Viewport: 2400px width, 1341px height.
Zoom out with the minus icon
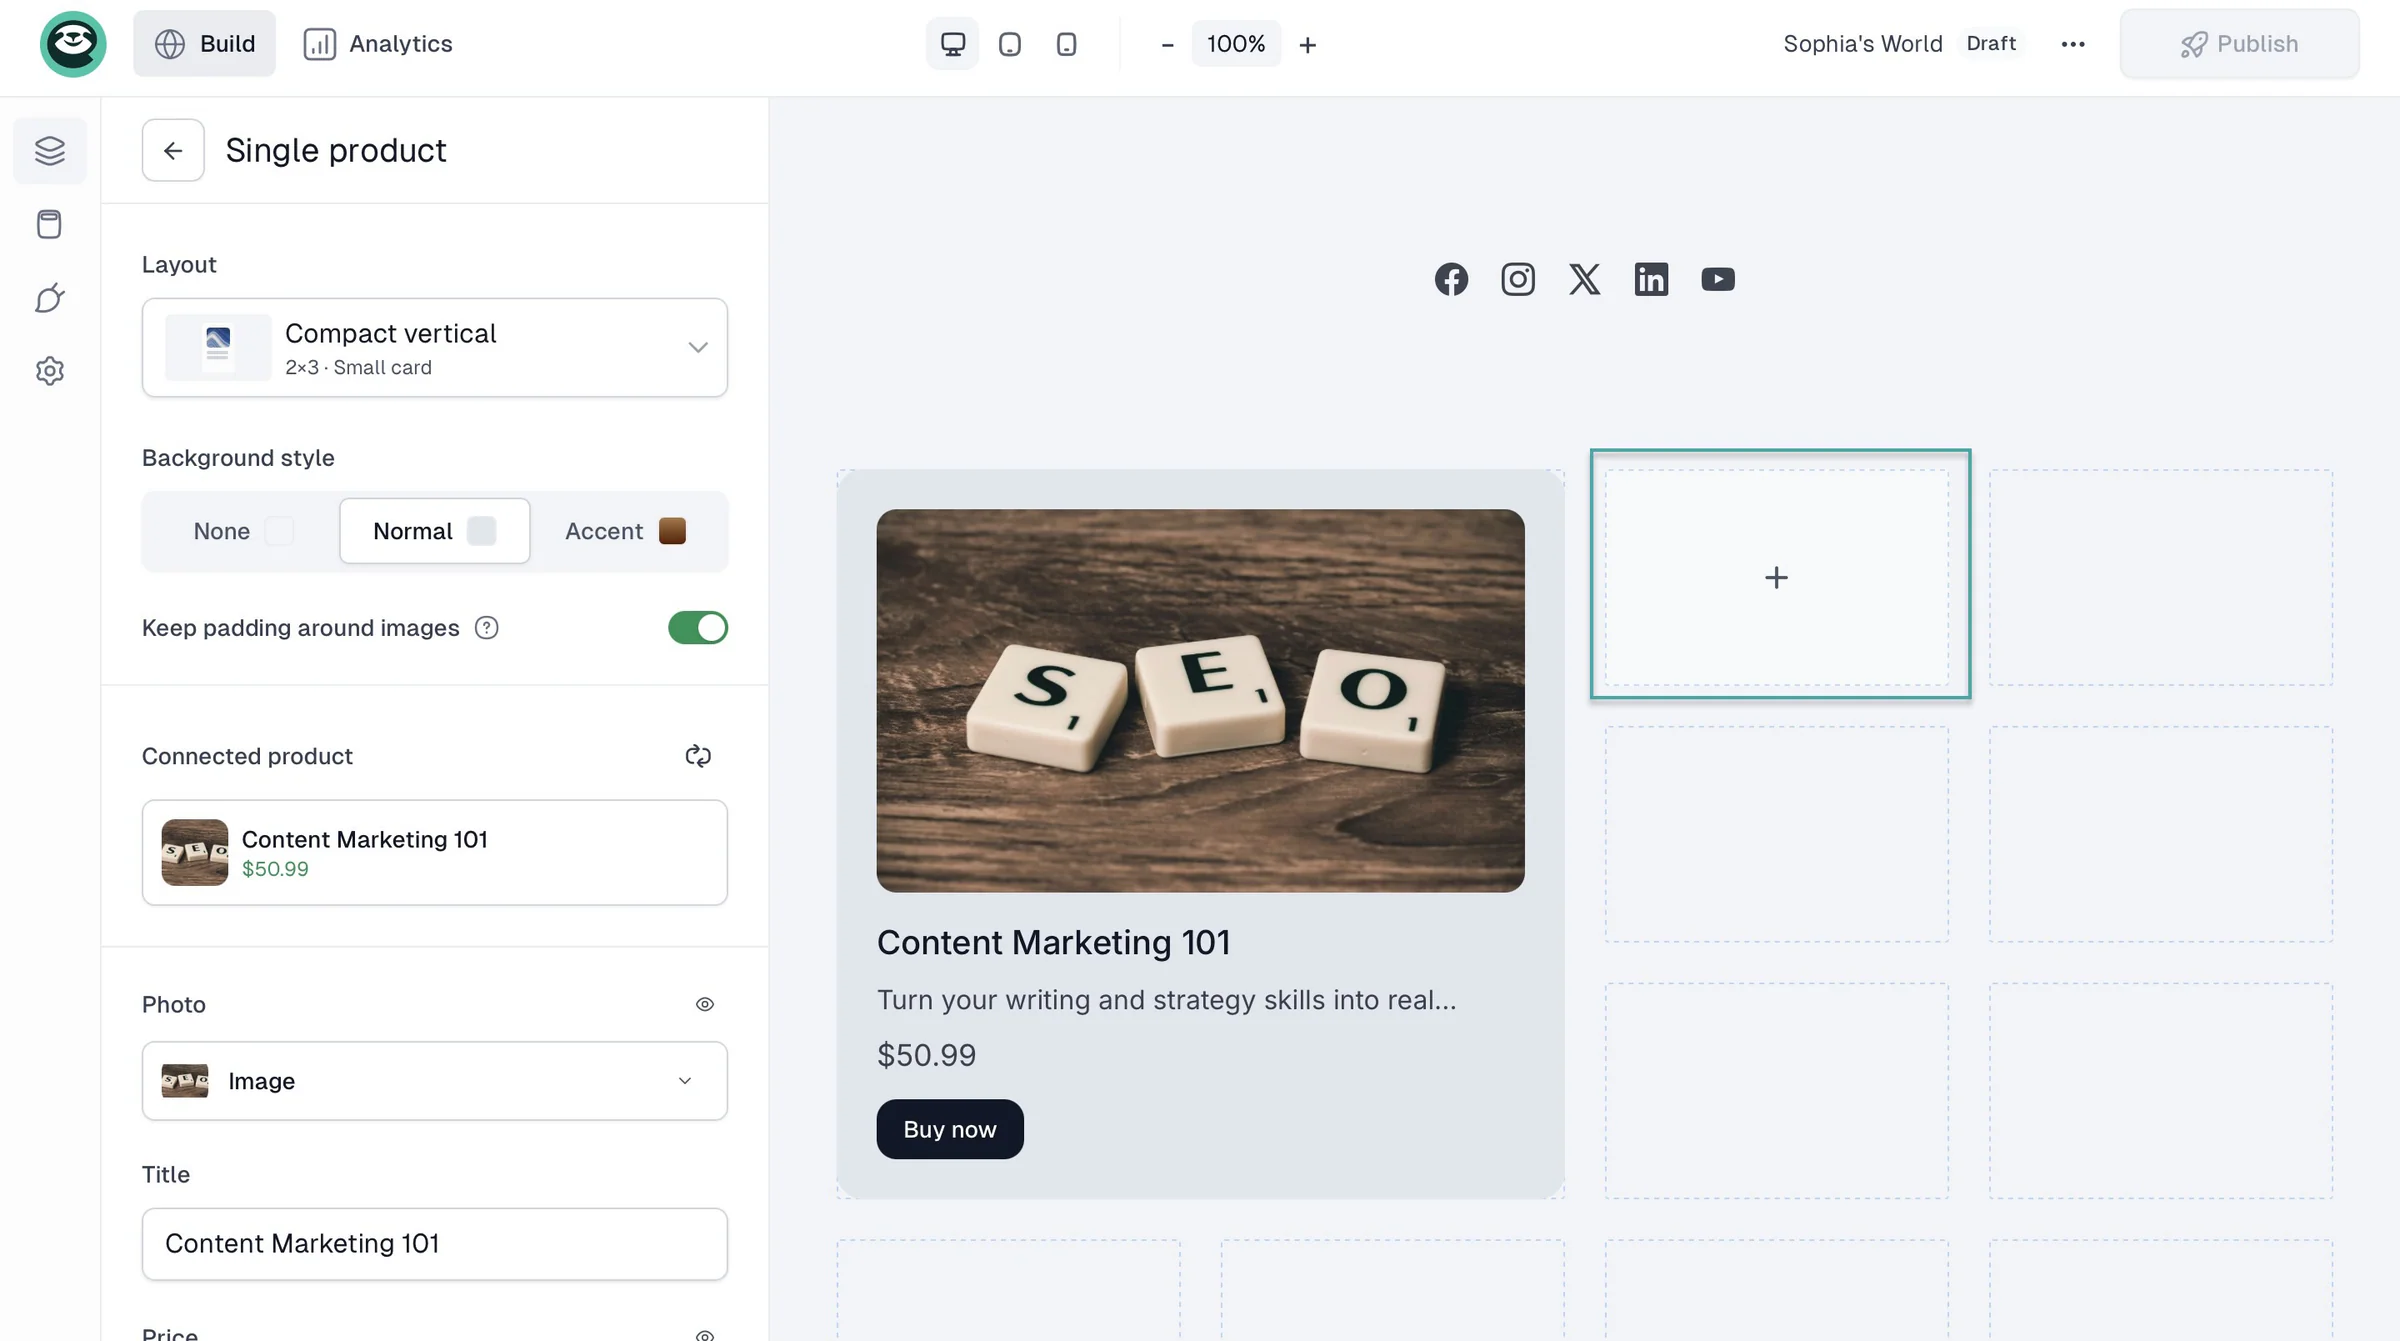[x=1167, y=44]
